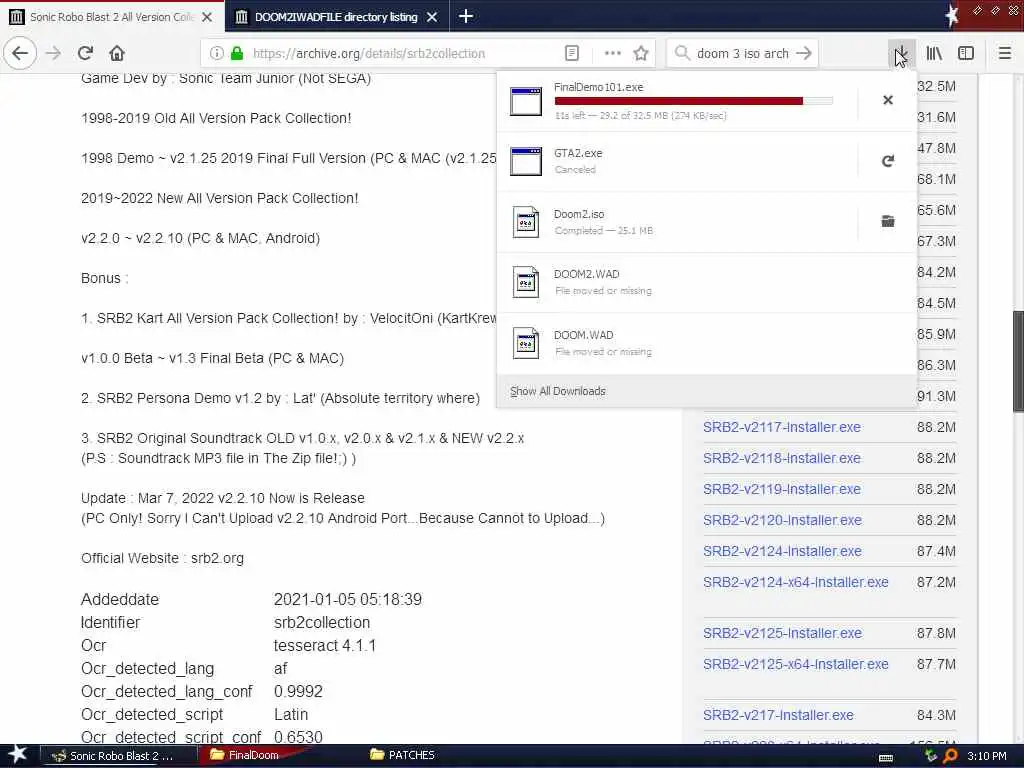Switch to Sonic Robo Blast 2 tab

(x=111, y=16)
